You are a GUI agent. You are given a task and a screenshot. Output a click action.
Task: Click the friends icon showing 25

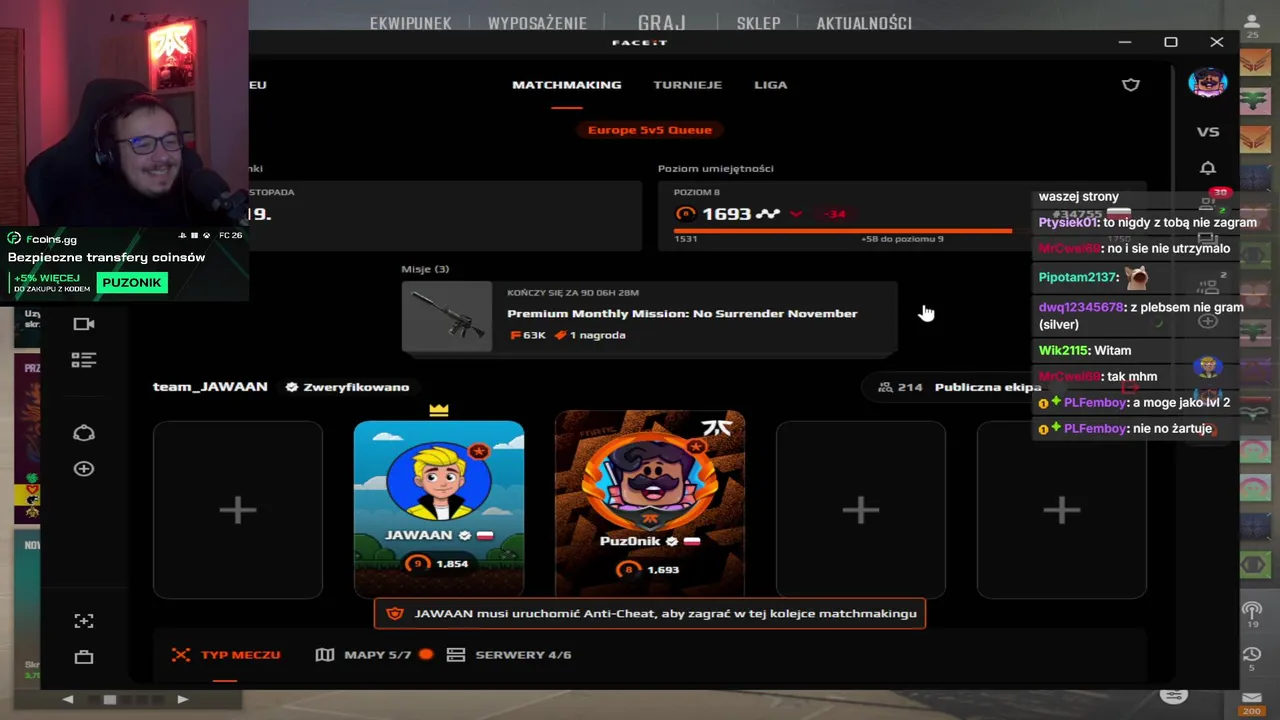click(x=1252, y=25)
